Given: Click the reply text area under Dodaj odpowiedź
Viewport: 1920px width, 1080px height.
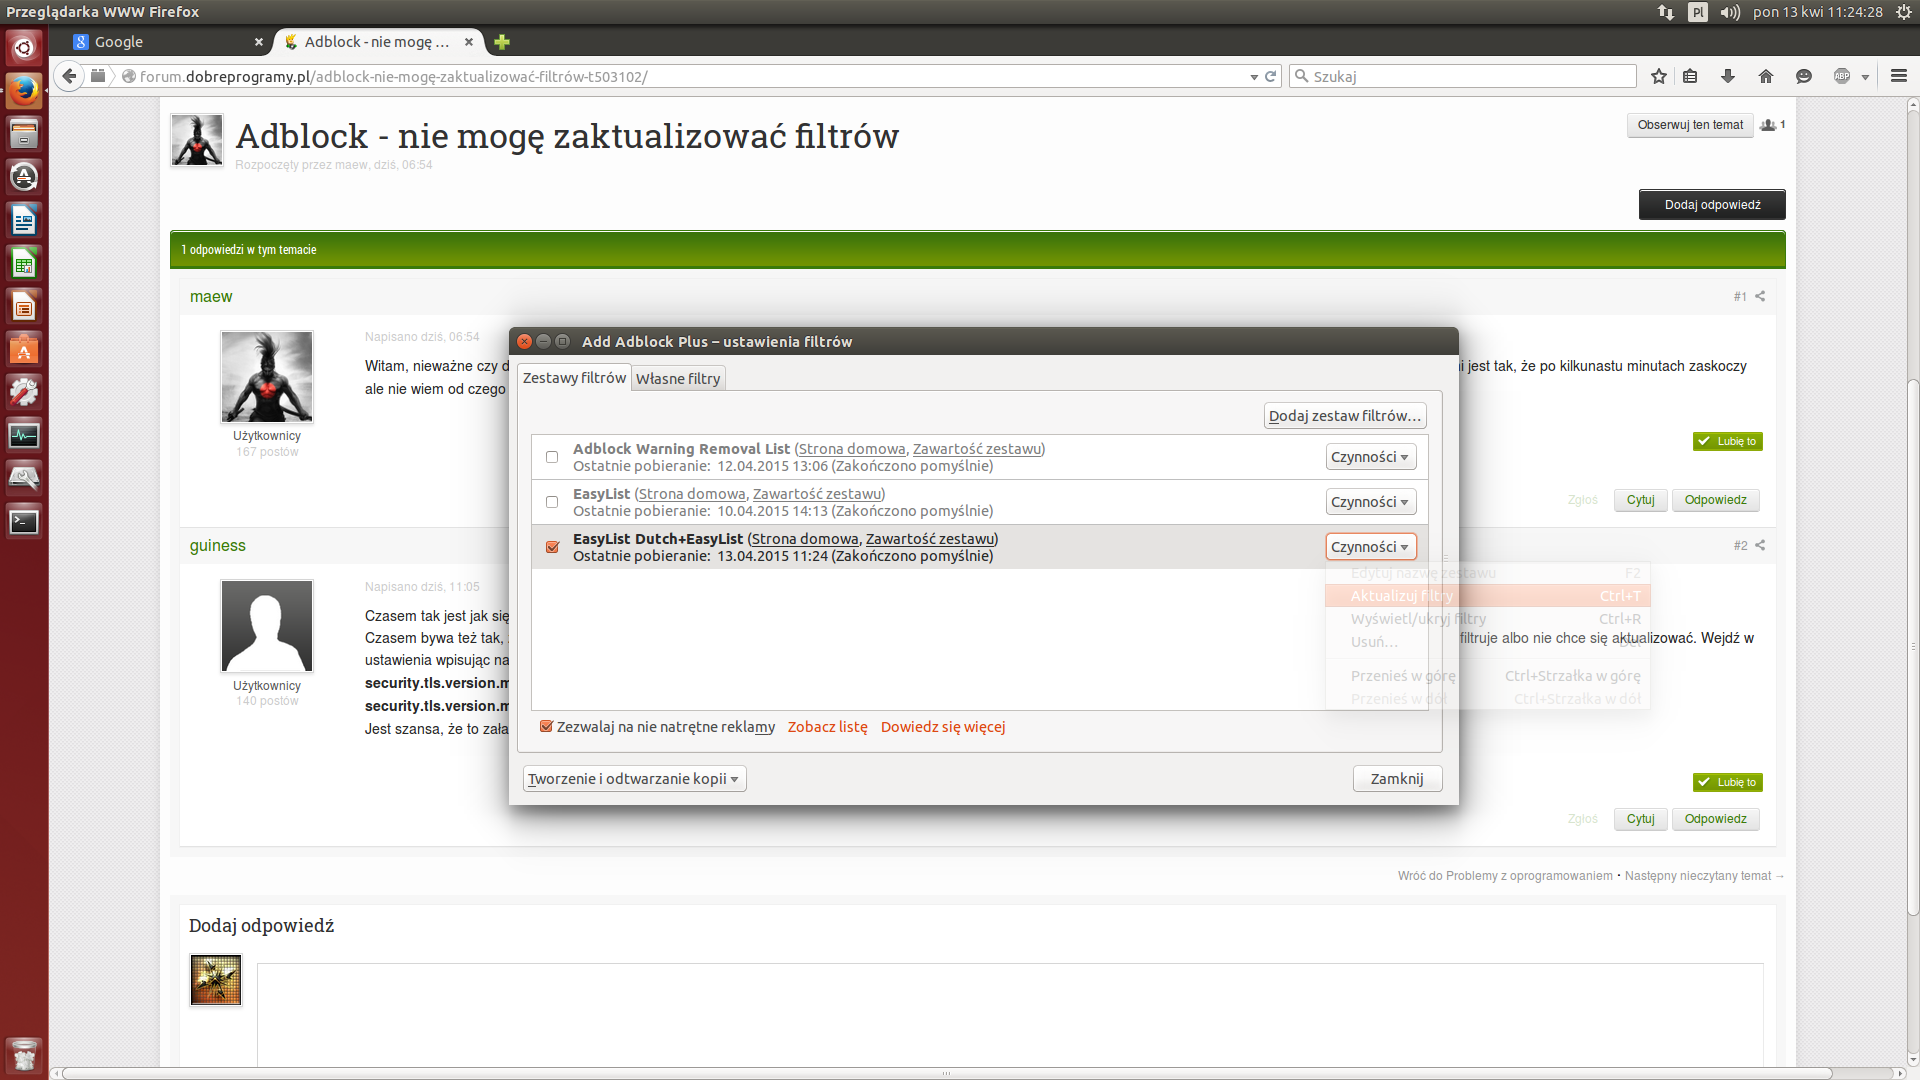Looking at the screenshot, I should [1010, 1014].
